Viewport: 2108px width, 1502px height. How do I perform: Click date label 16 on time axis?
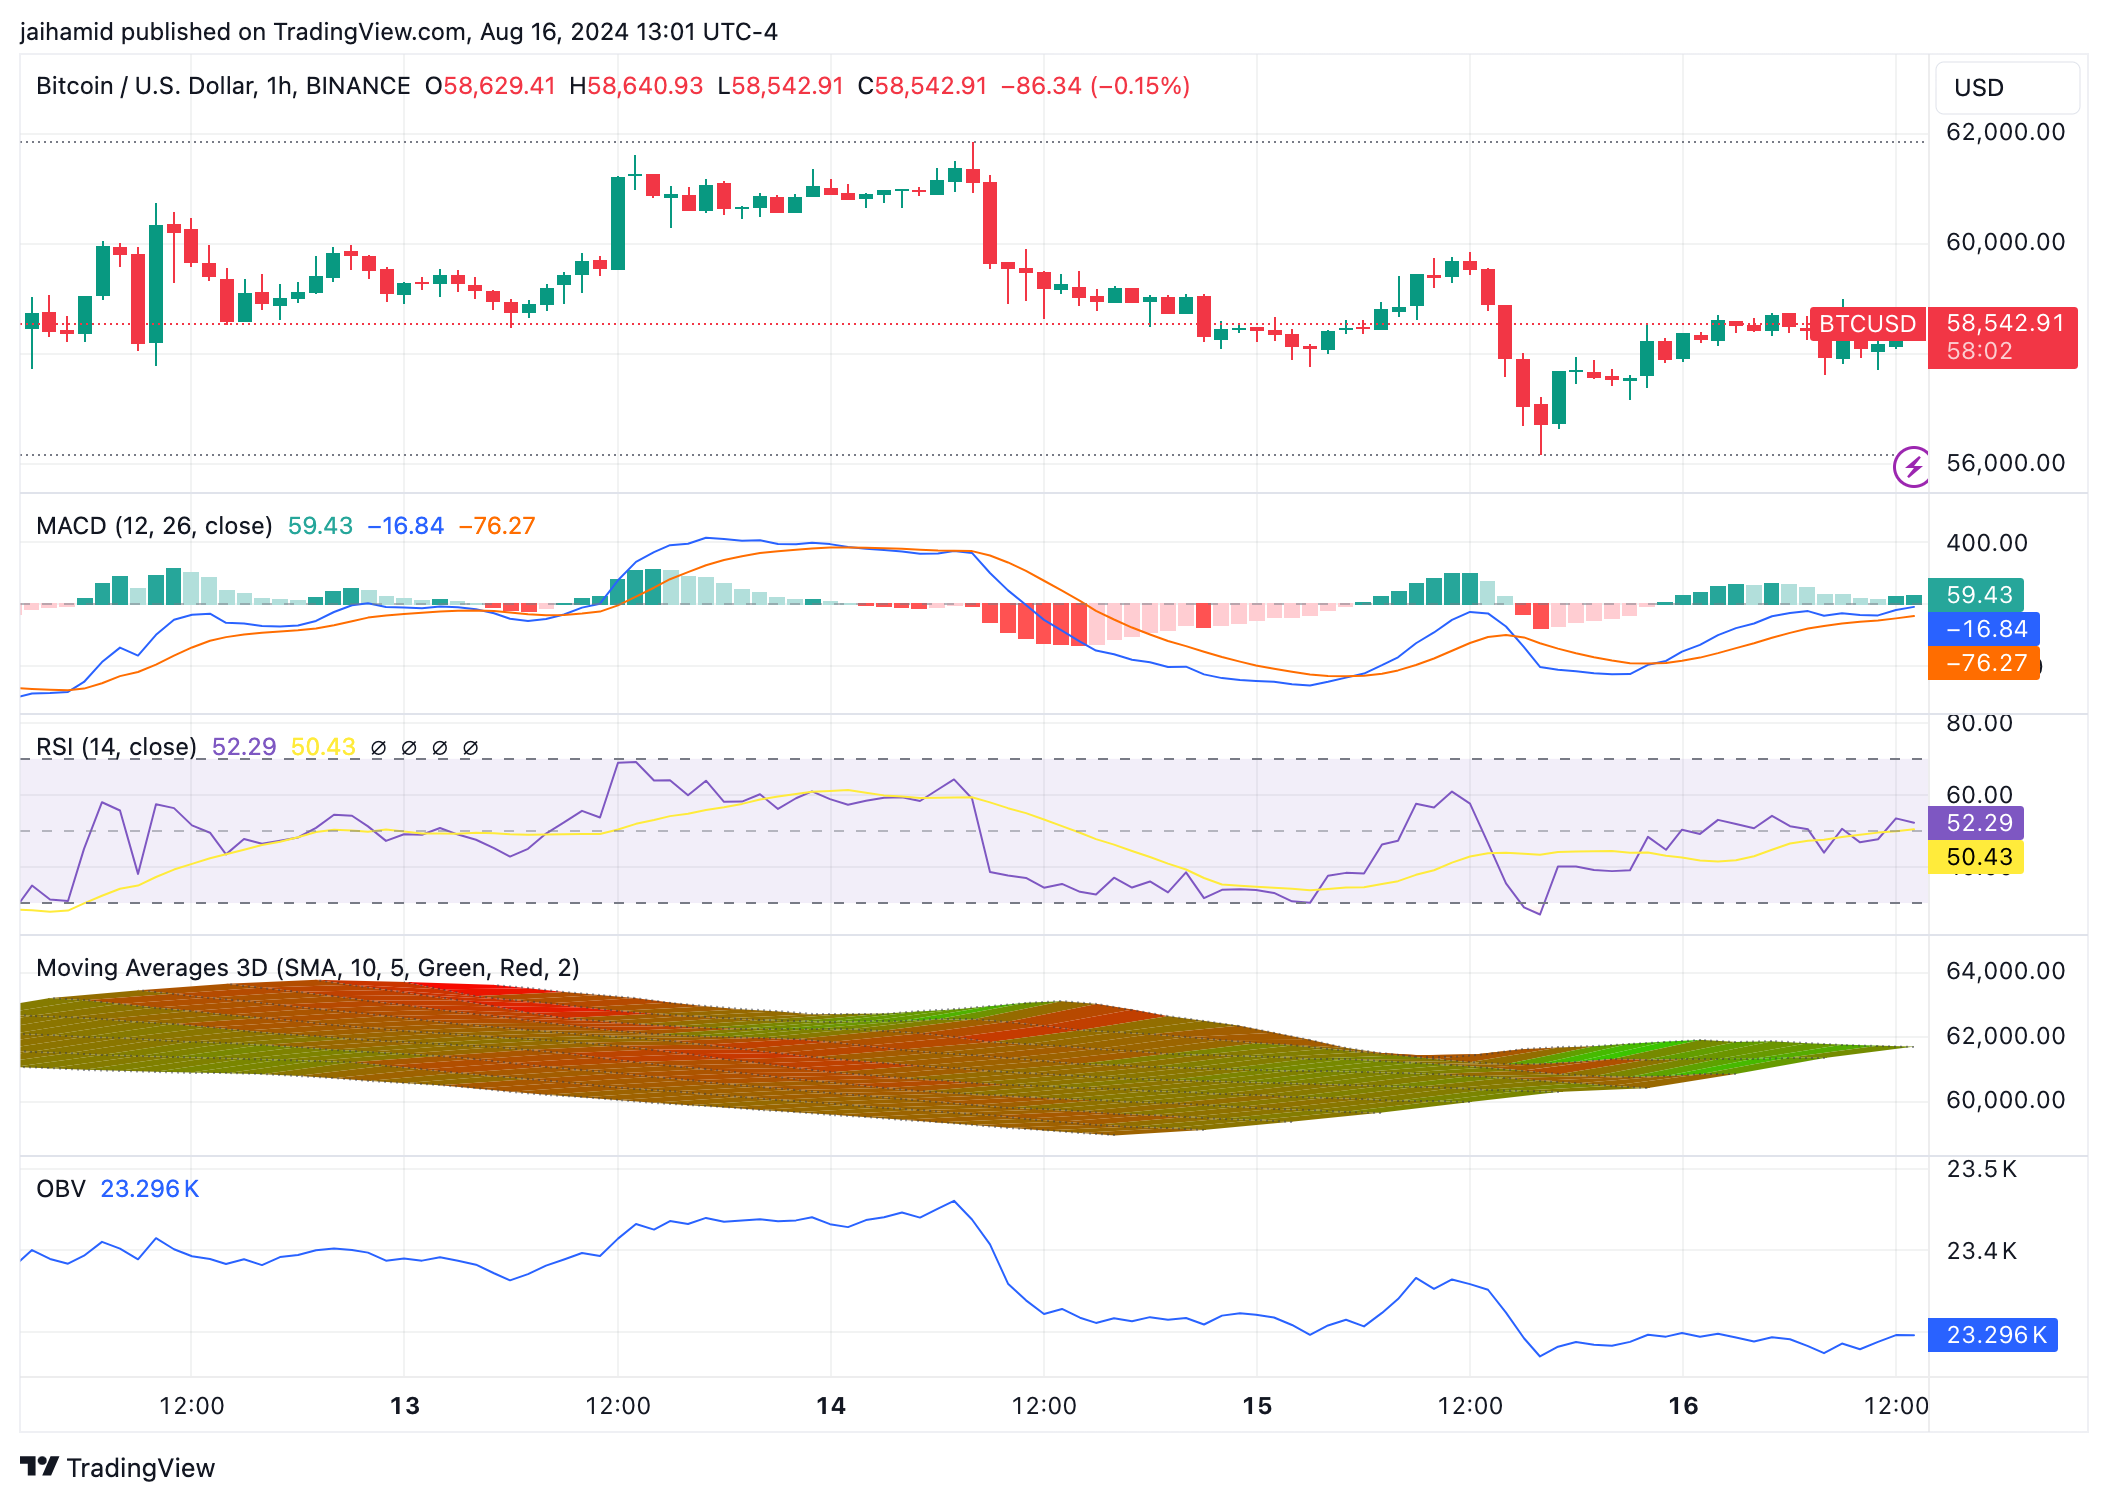click(x=1683, y=1406)
